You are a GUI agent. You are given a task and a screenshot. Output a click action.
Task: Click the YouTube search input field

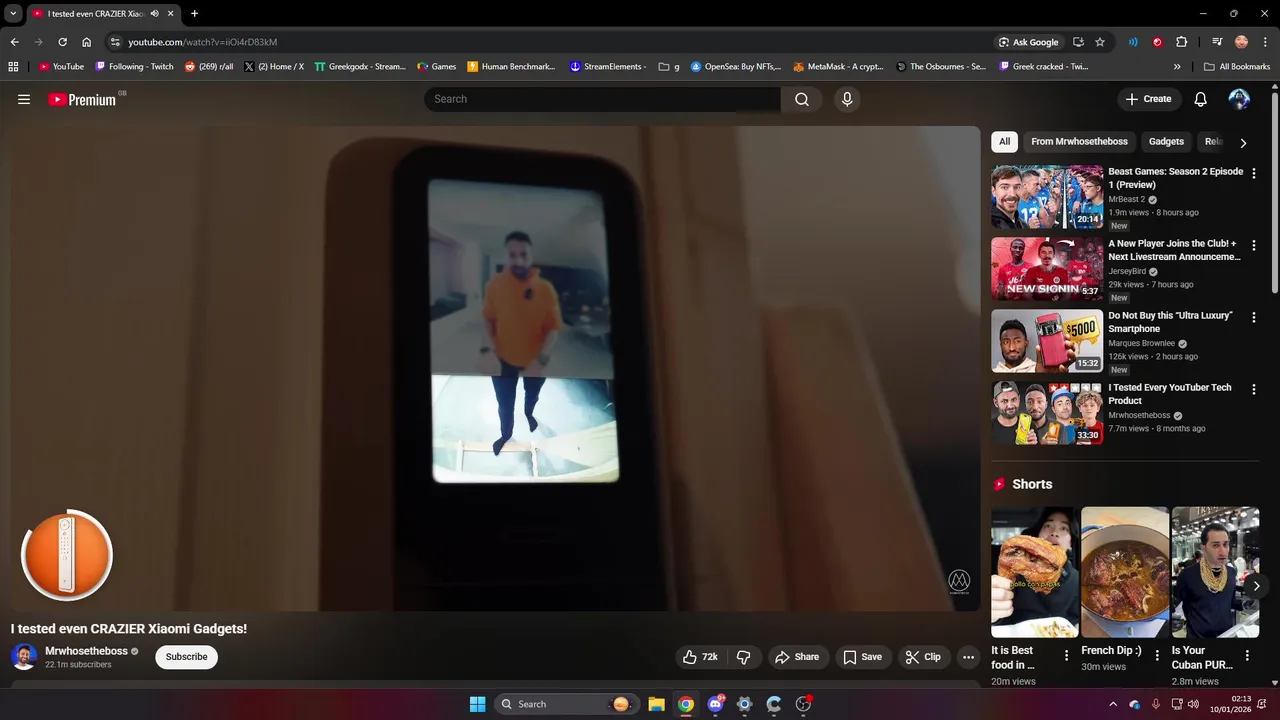602,99
